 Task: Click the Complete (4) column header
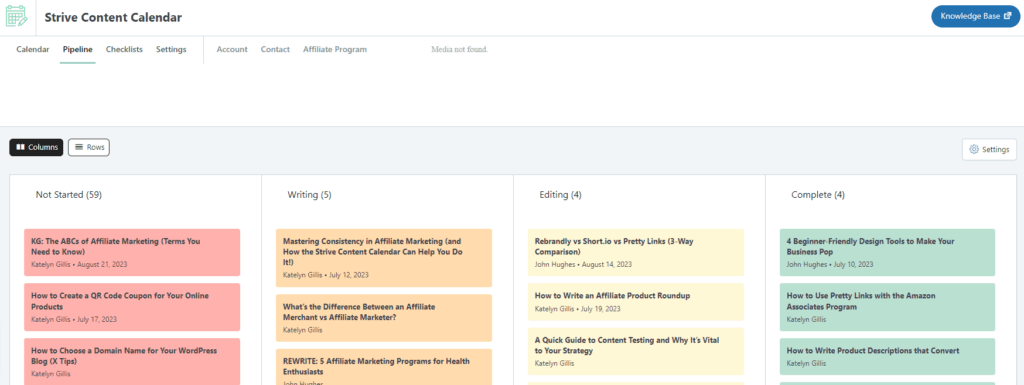coord(818,194)
